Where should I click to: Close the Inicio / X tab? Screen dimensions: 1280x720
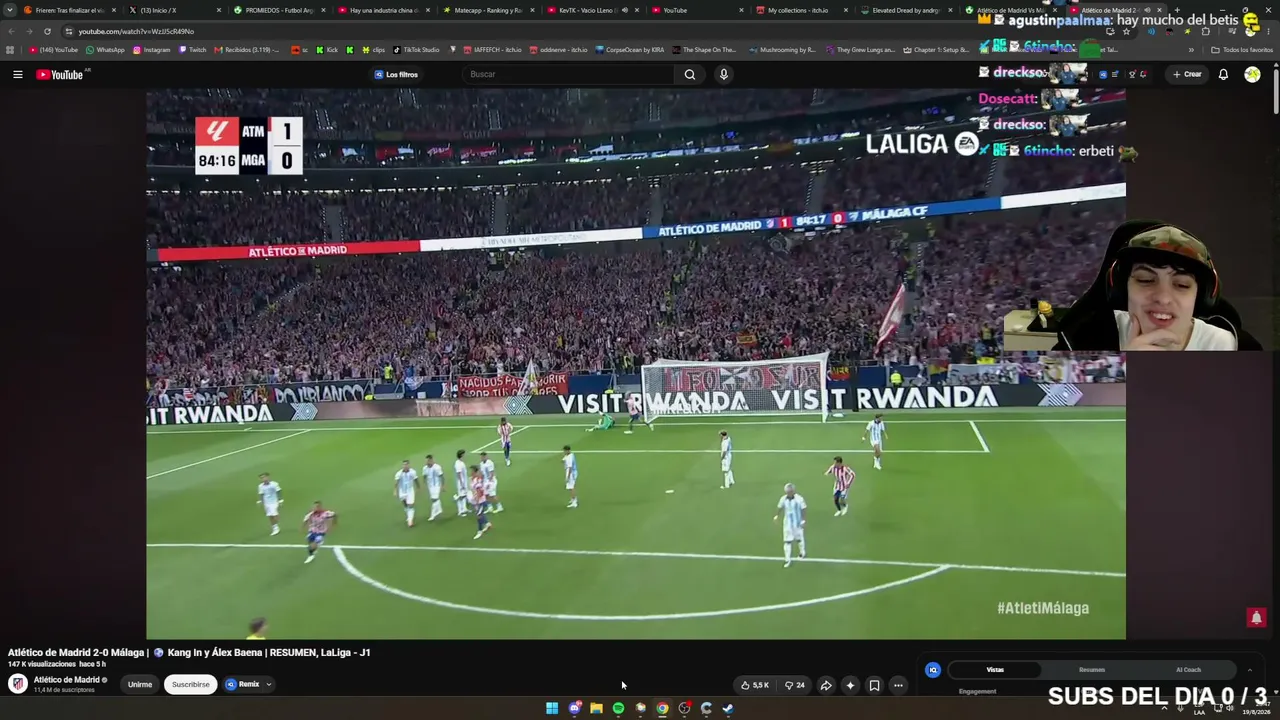click(x=219, y=10)
